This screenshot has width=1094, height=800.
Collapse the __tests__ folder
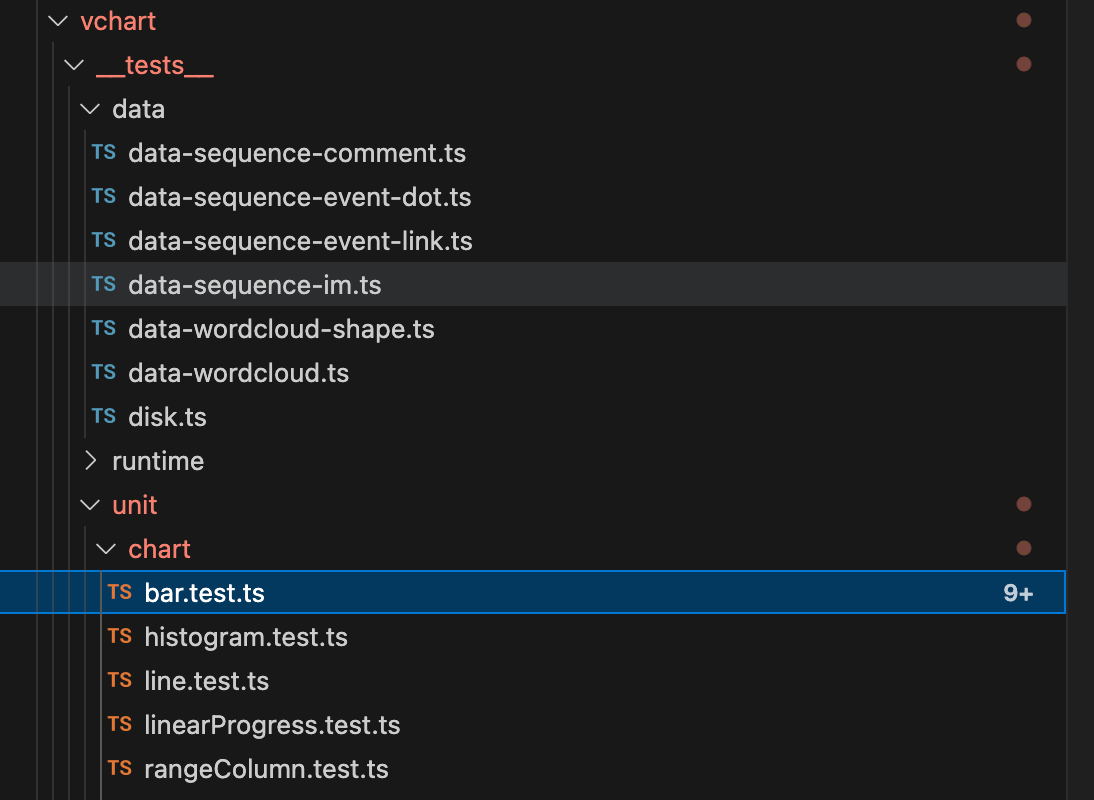tap(74, 66)
